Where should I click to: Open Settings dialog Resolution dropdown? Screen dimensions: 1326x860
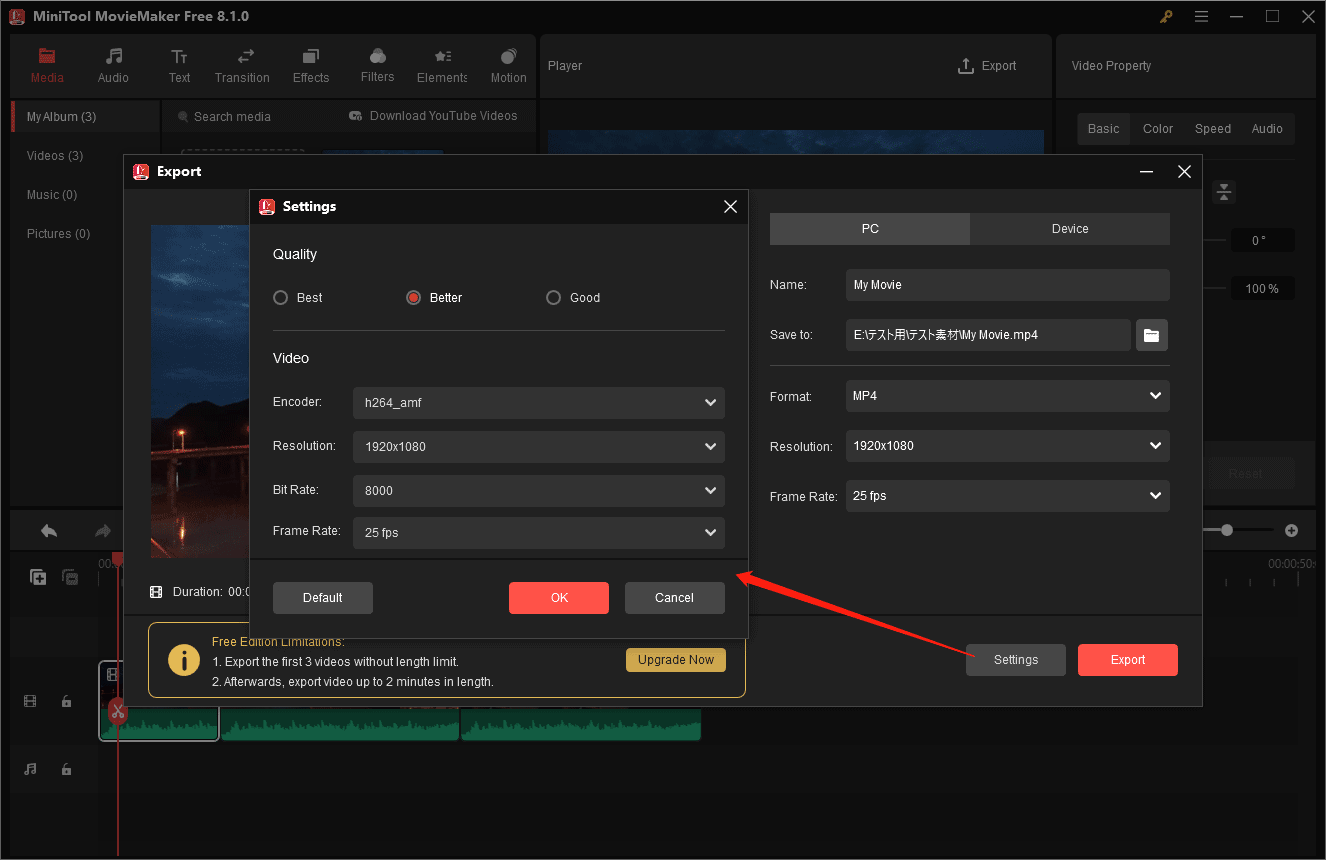coord(539,446)
